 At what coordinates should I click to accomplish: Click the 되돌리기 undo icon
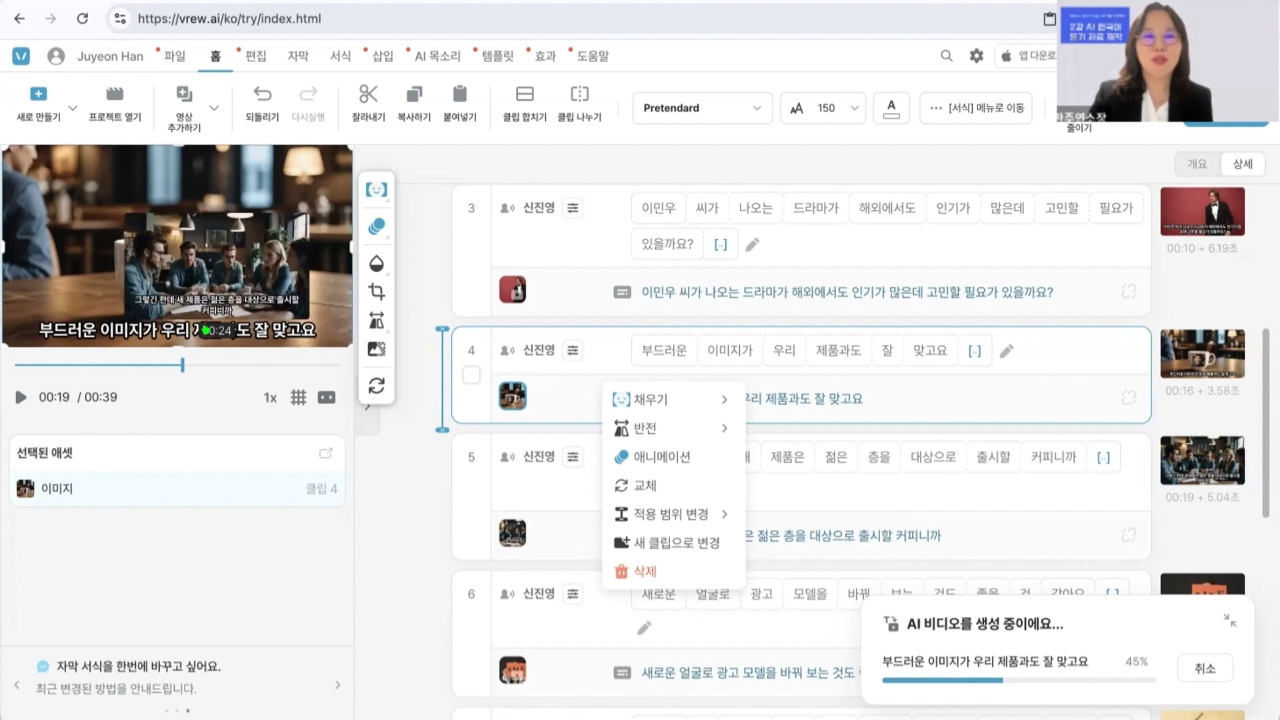click(x=262, y=94)
